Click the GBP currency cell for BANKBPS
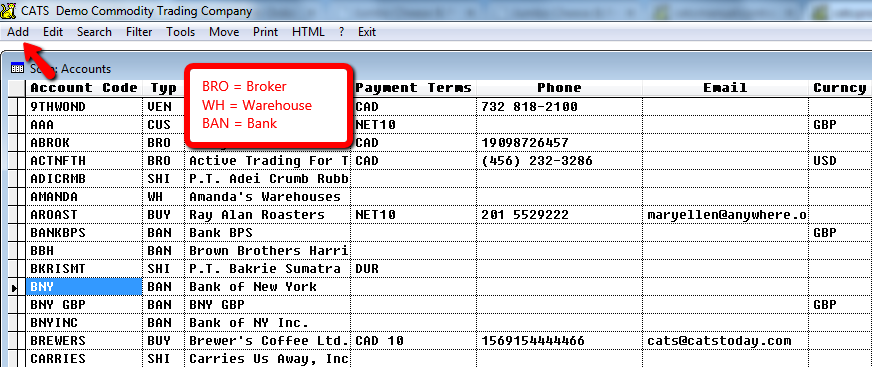The height and width of the screenshot is (367, 872). [x=840, y=232]
